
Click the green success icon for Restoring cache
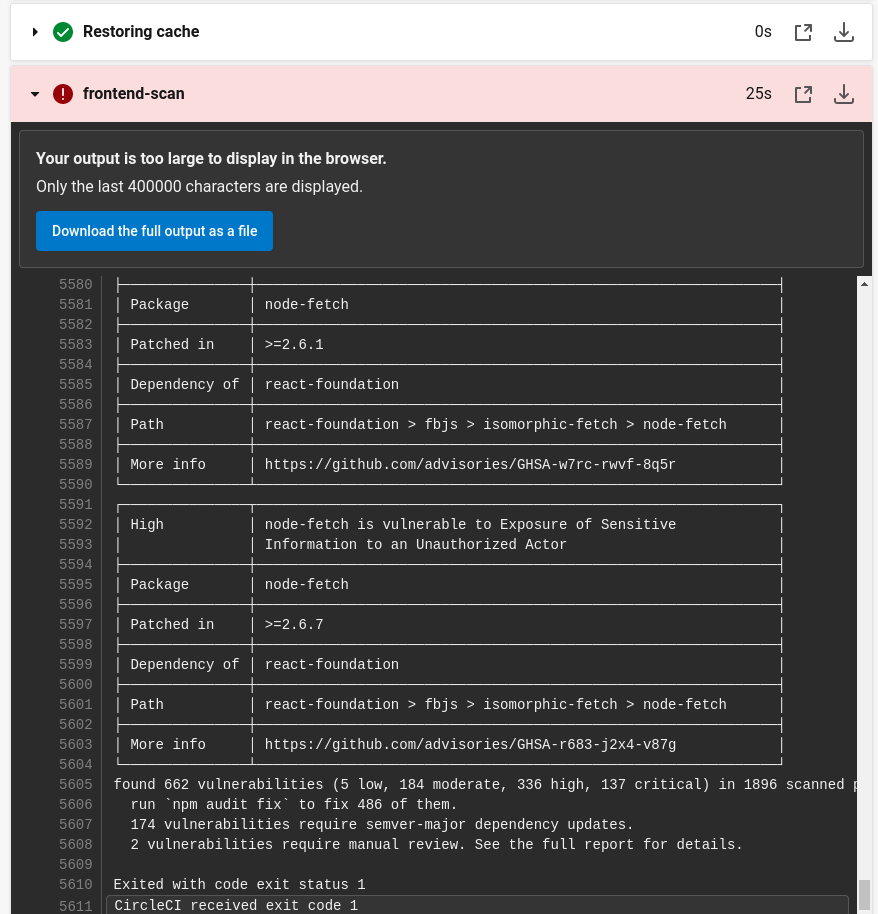63,31
